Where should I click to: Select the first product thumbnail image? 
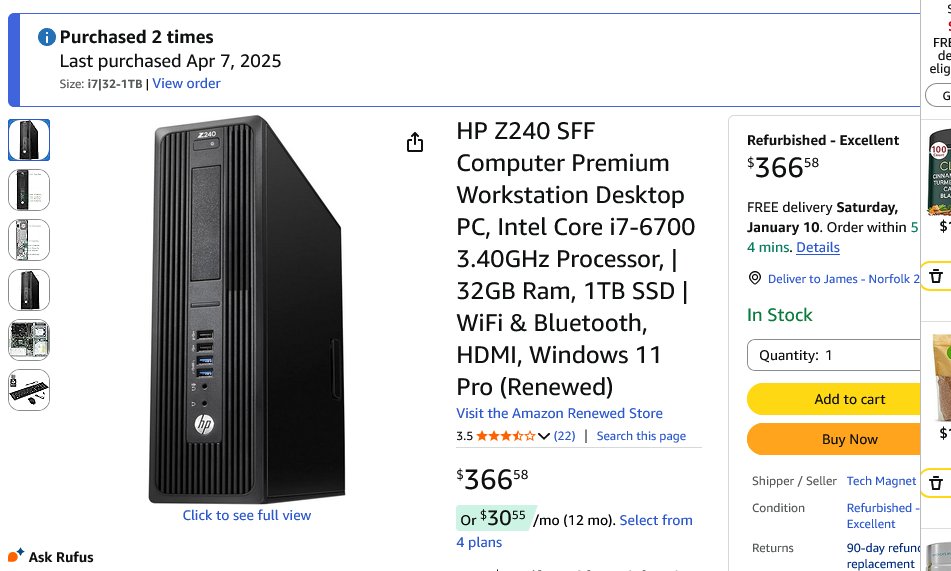point(29,140)
